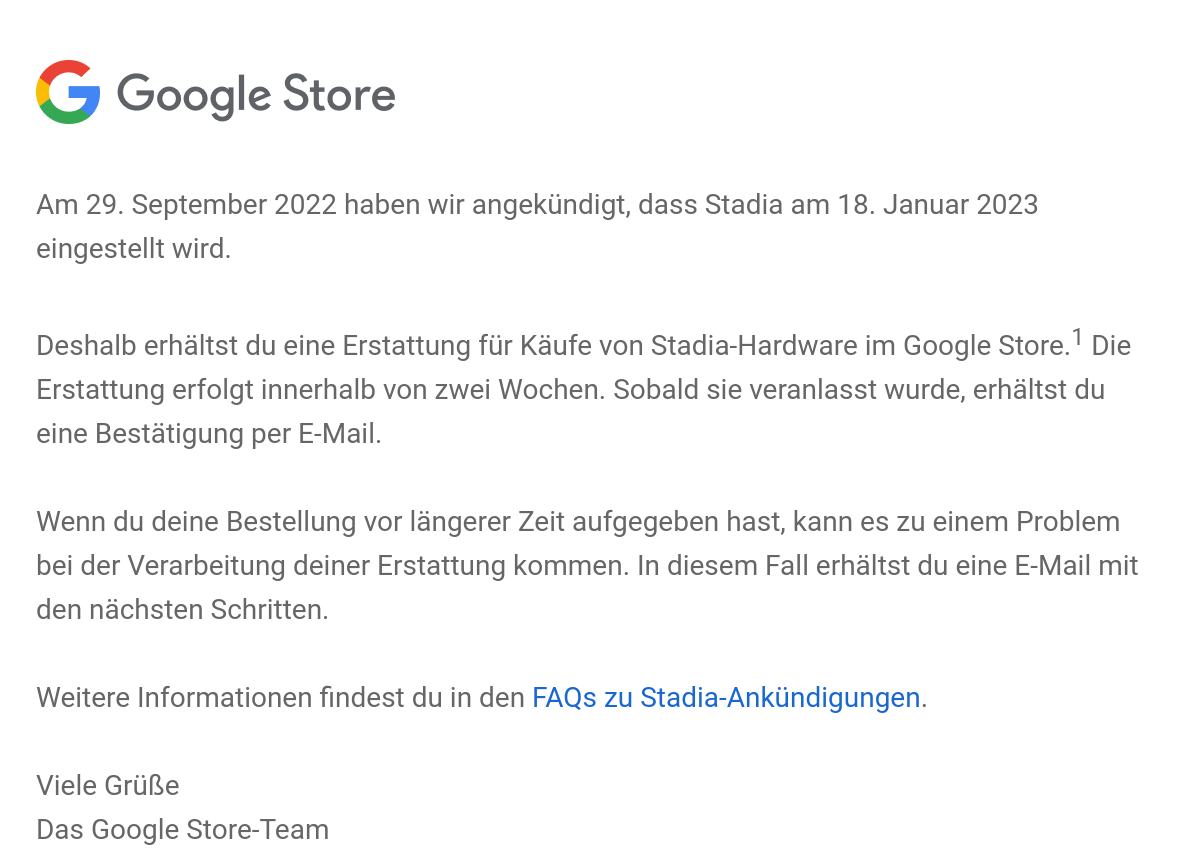
Task: Click the word Deshalb starting second paragraph
Action: coord(87,346)
